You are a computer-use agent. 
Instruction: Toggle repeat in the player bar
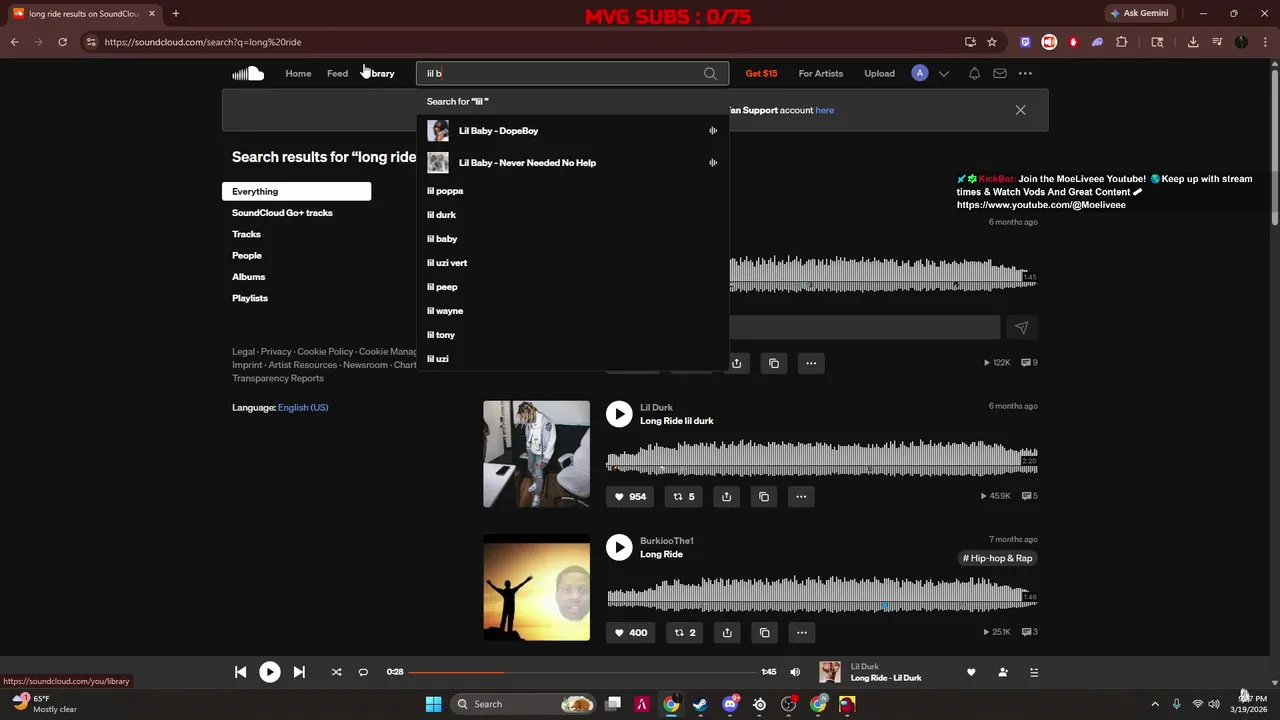[x=363, y=672]
